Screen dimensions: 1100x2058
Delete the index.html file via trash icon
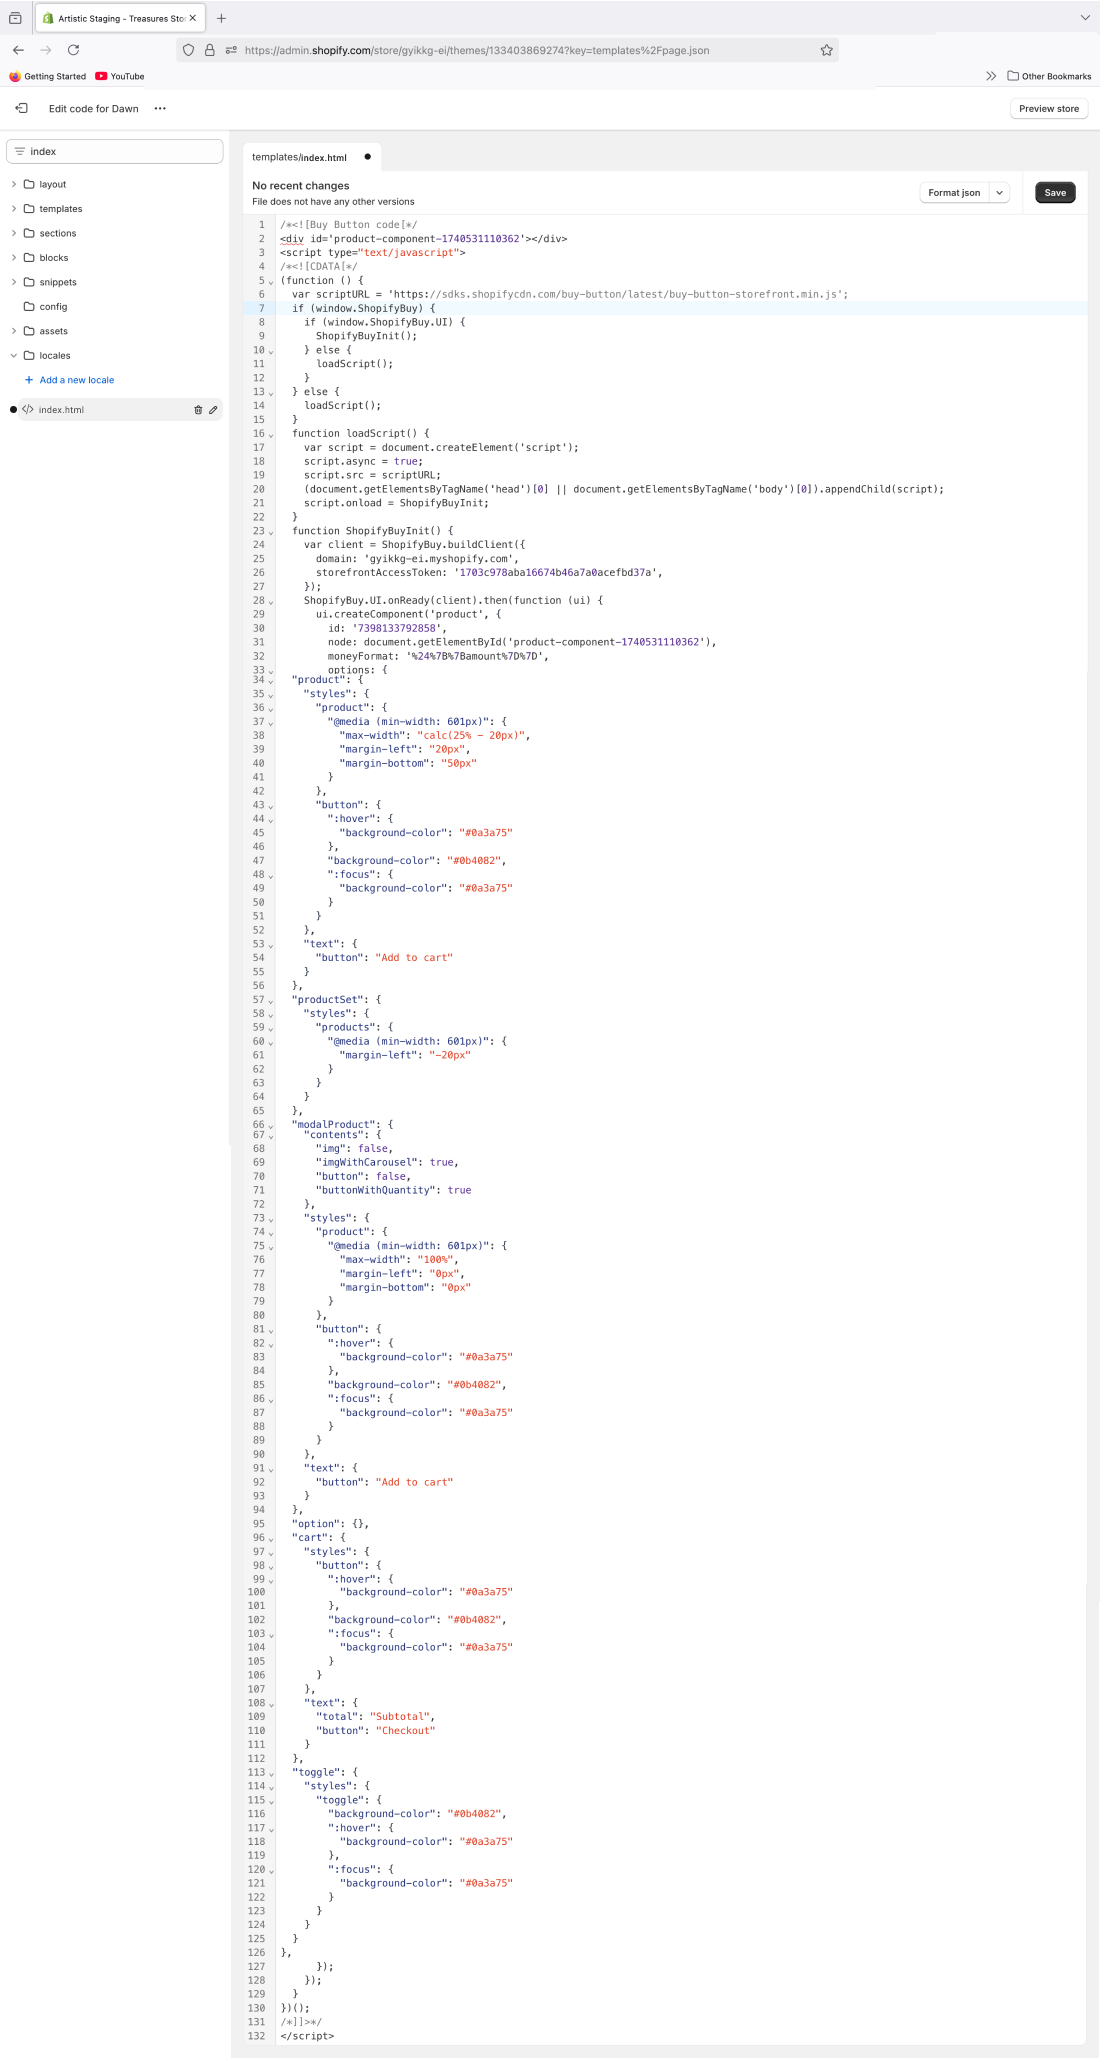point(198,410)
